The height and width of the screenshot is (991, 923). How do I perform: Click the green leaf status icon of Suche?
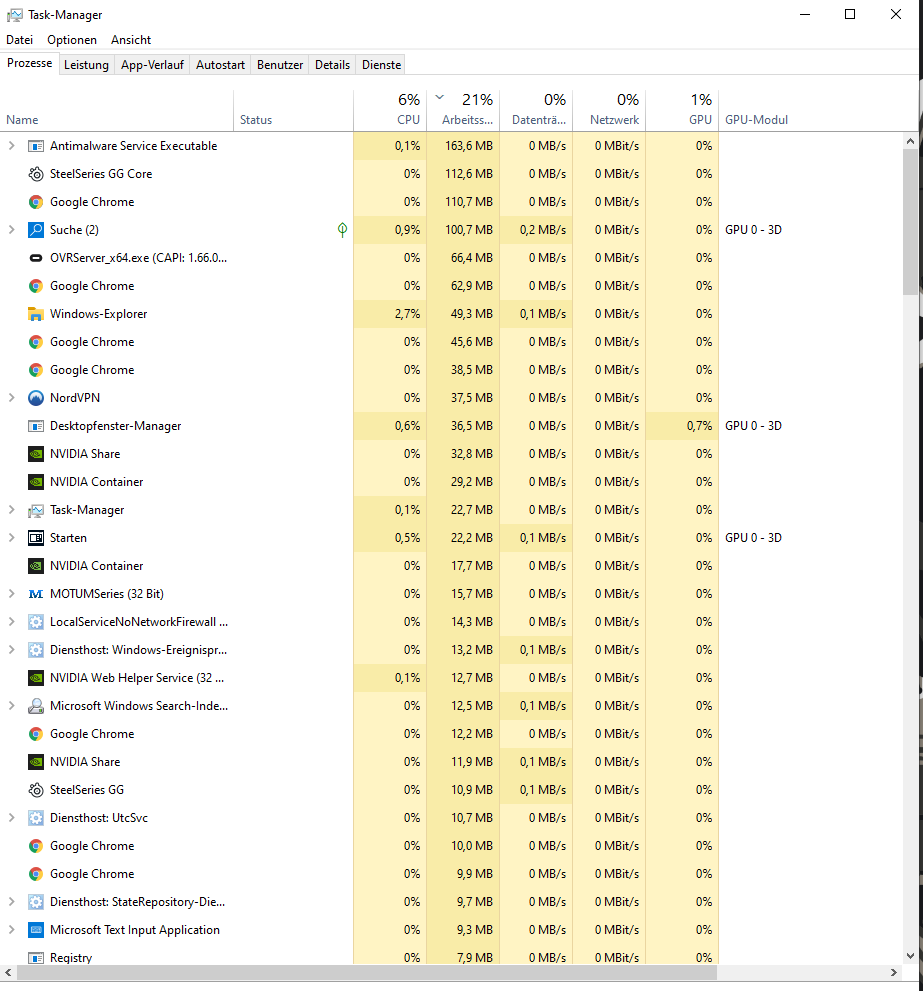point(342,230)
